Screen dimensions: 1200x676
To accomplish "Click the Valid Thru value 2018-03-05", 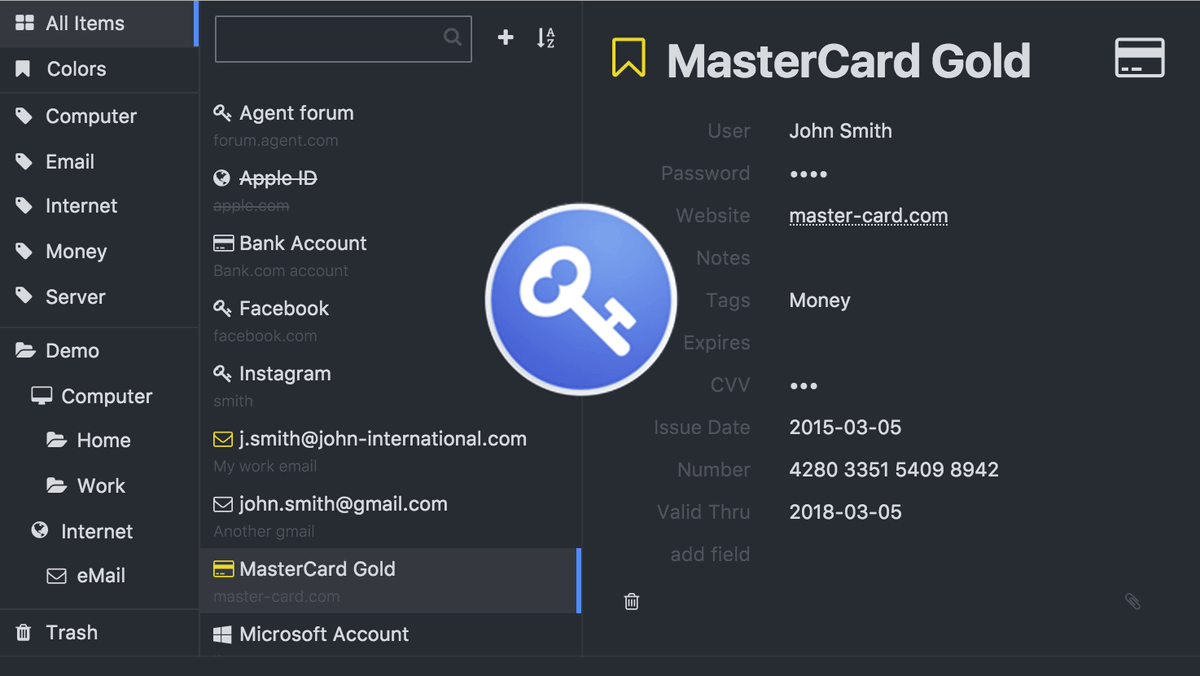I will pyautogui.click(x=845, y=512).
